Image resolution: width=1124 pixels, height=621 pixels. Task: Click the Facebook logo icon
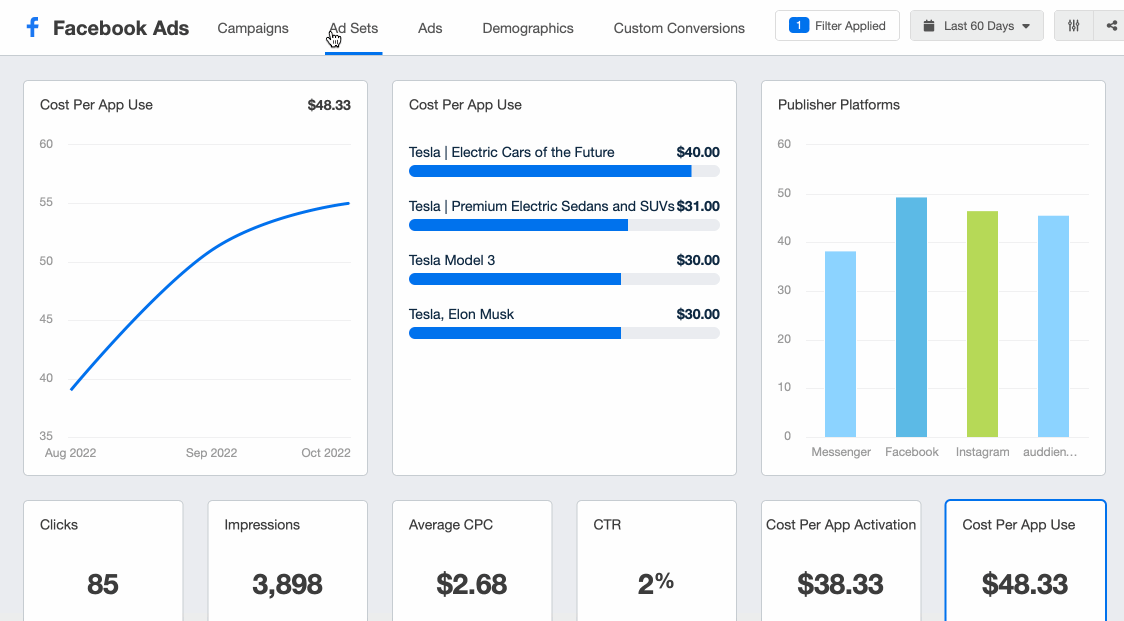pos(32,28)
